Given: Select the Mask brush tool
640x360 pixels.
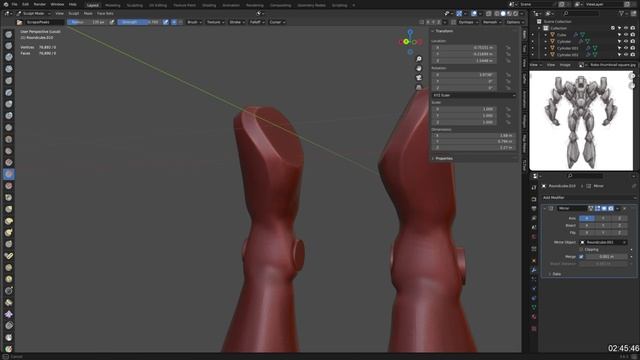Looking at the screenshot, I should pyautogui.click(x=9, y=338).
